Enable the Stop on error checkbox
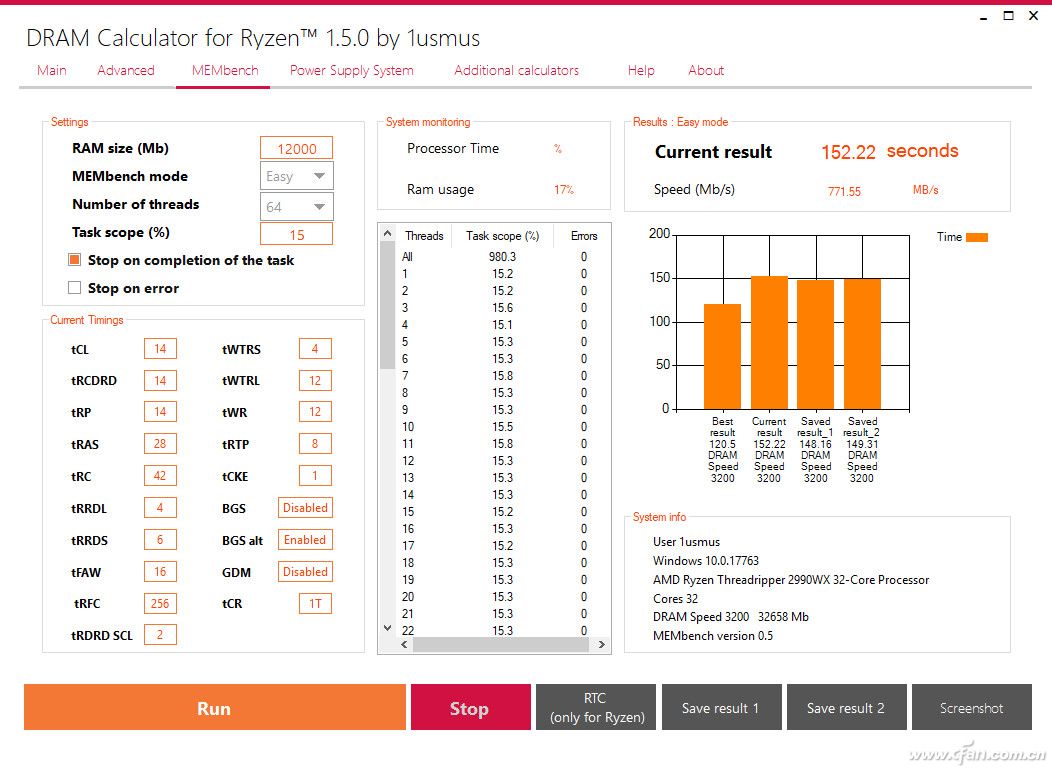 click(x=74, y=288)
